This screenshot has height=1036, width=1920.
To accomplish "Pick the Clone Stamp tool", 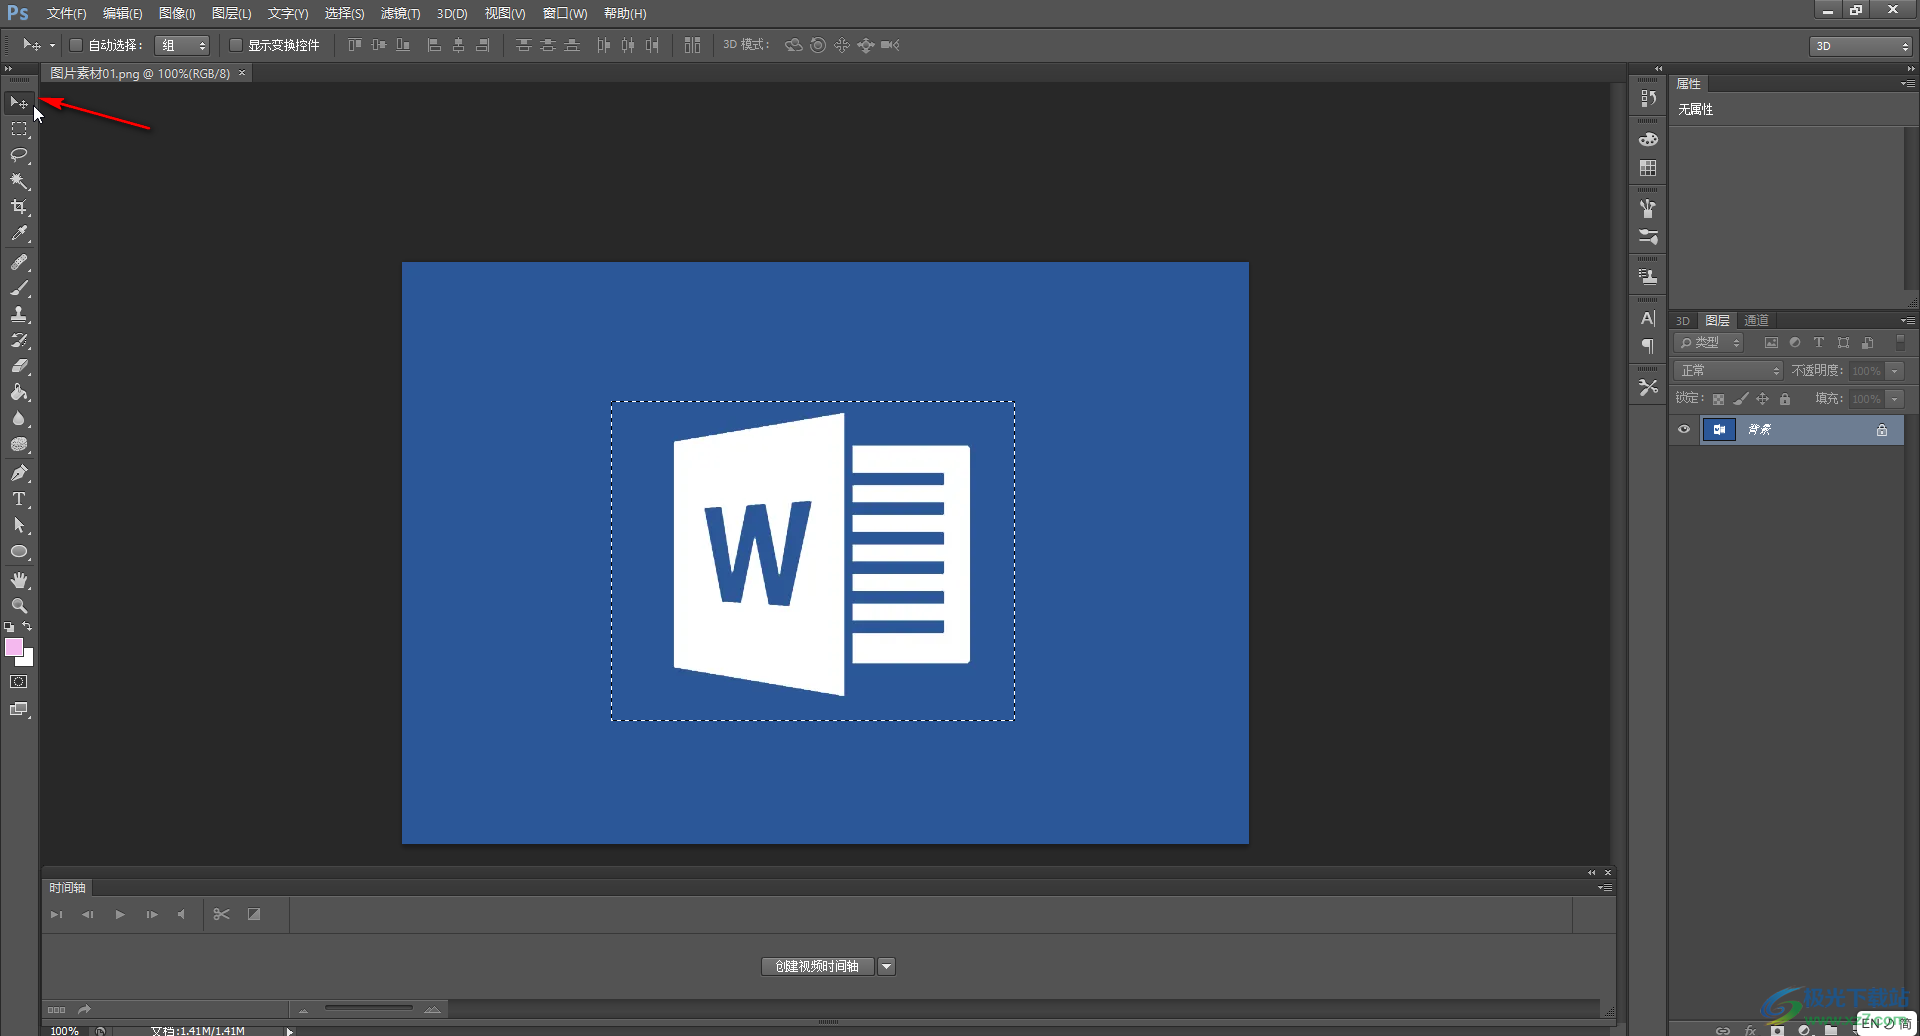I will coord(19,314).
